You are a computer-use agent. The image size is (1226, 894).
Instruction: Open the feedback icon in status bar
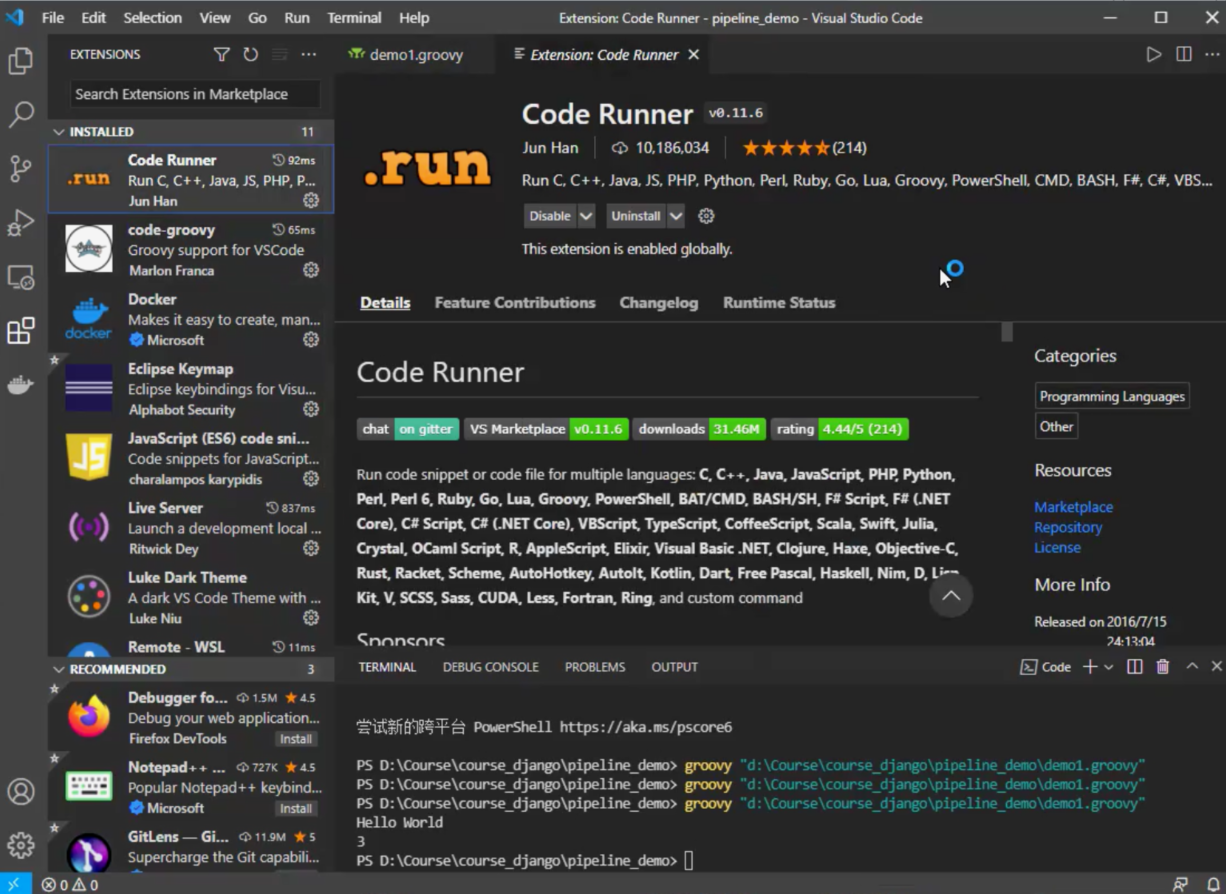tap(1181, 884)
